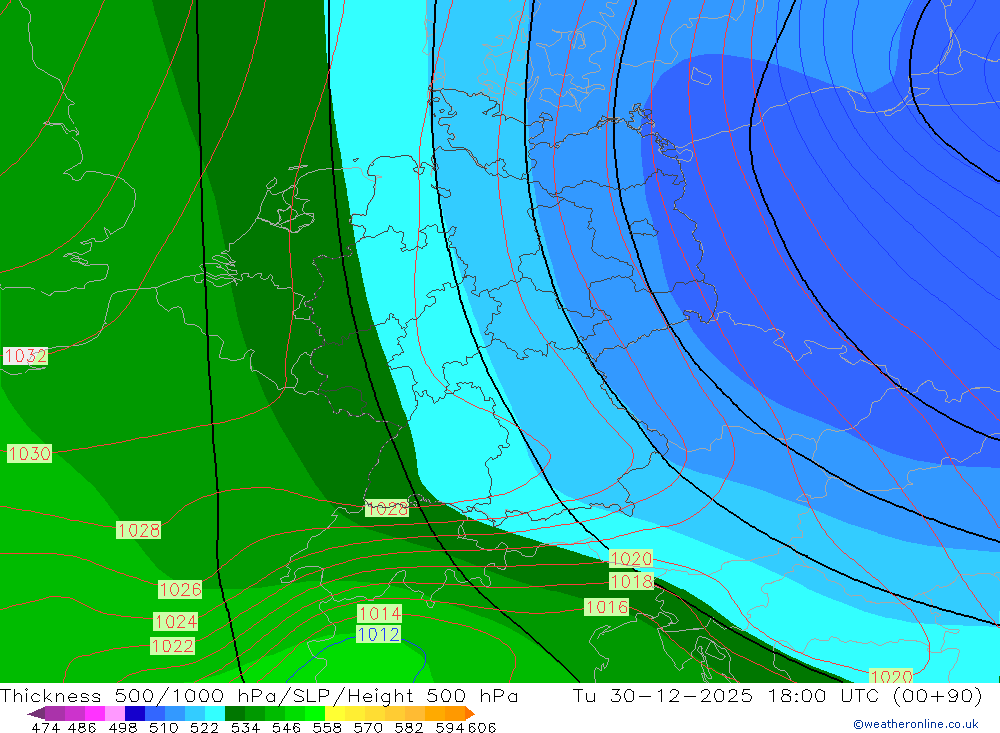
Task: Click legend value 498
Action: click(122, 727)
